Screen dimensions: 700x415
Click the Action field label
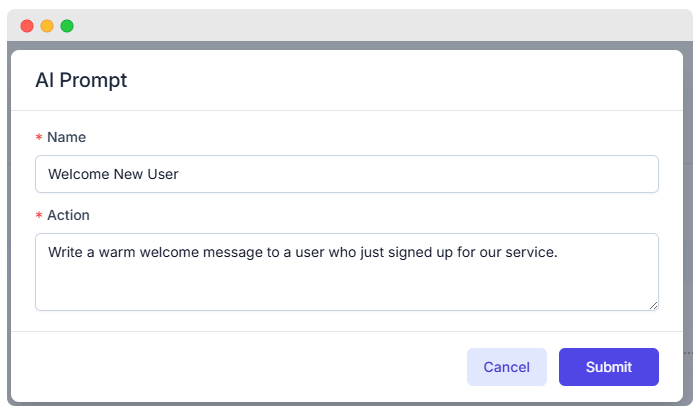click(68, 215)
